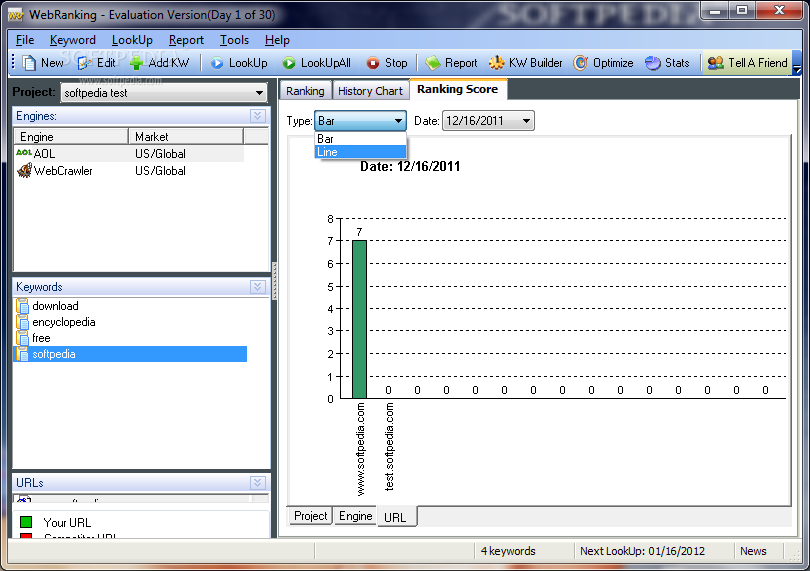Switch to the Engine bottom tab

tap(355, 516)
